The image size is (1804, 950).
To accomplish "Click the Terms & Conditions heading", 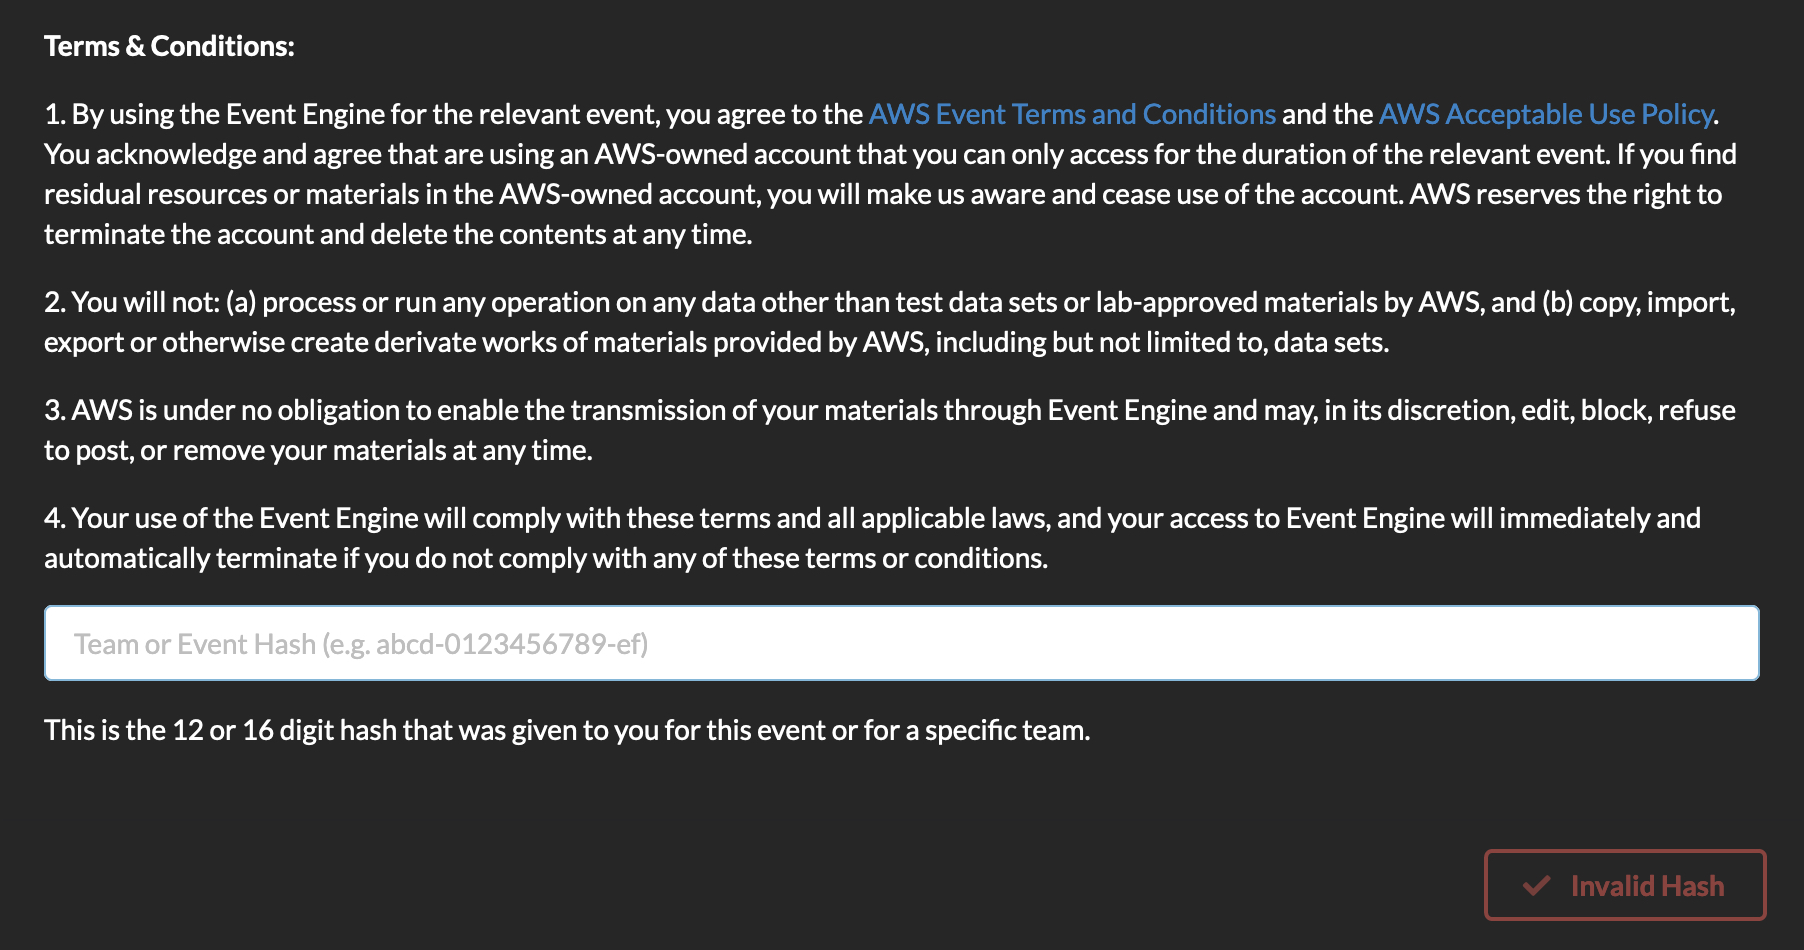I will click(169, 46).
